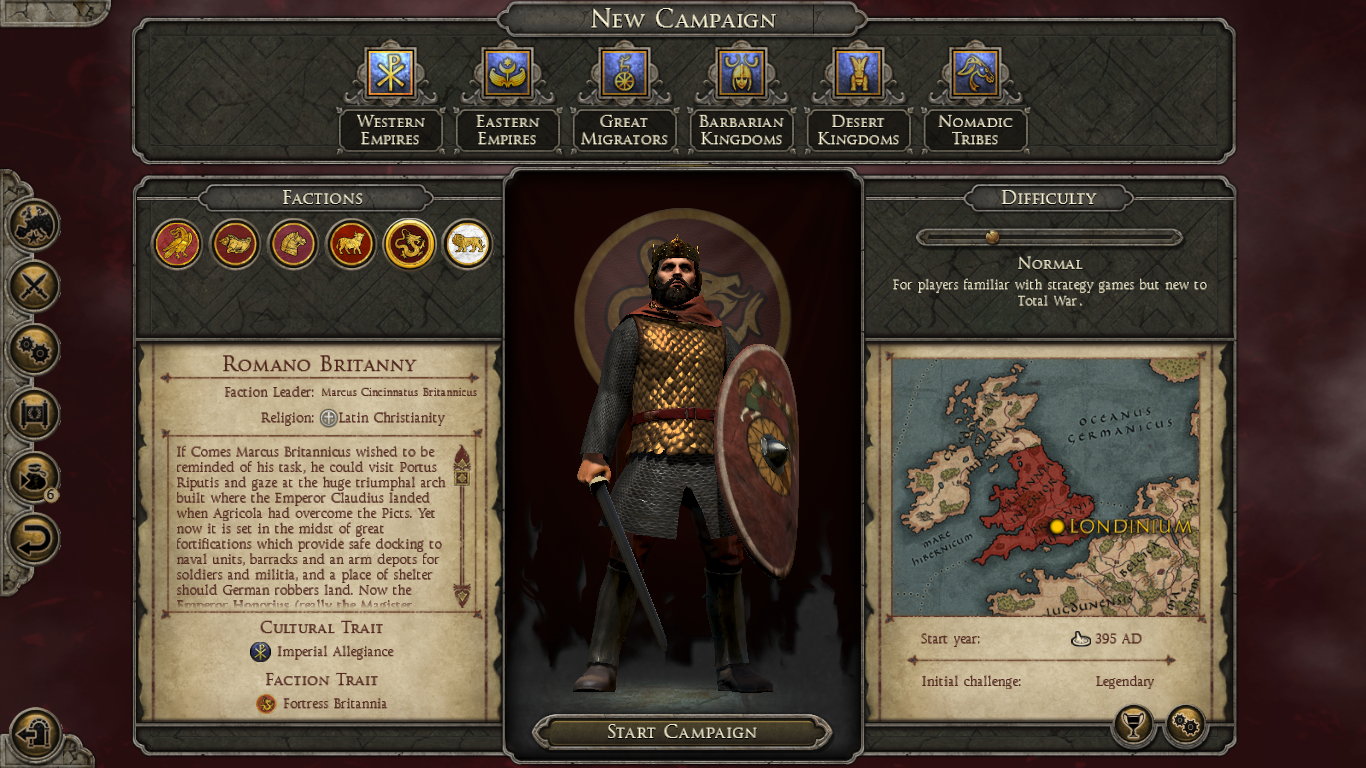Click the sidebar gear options icon
Screen dimensions: 1366x768
coord(34,350)
